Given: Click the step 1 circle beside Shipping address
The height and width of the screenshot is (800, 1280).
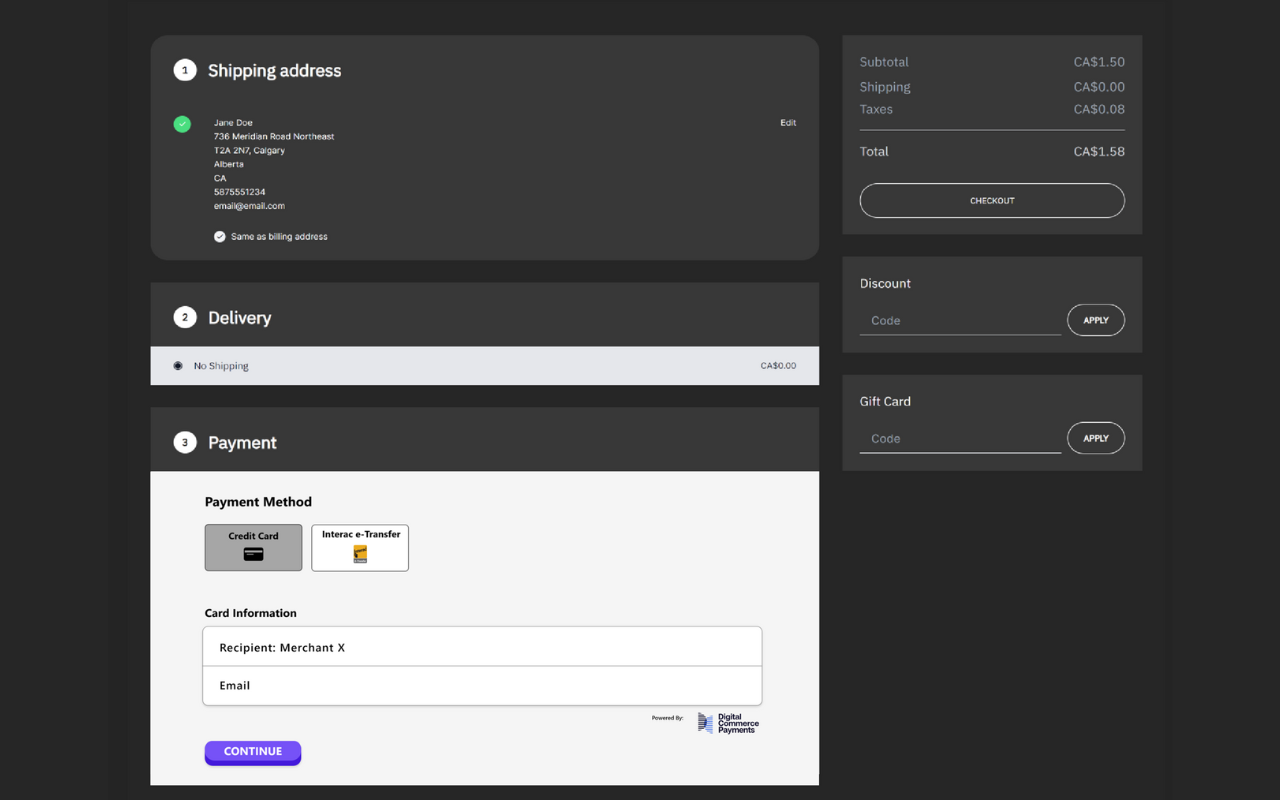Looking at the screenshot, I should click(185, 70).
